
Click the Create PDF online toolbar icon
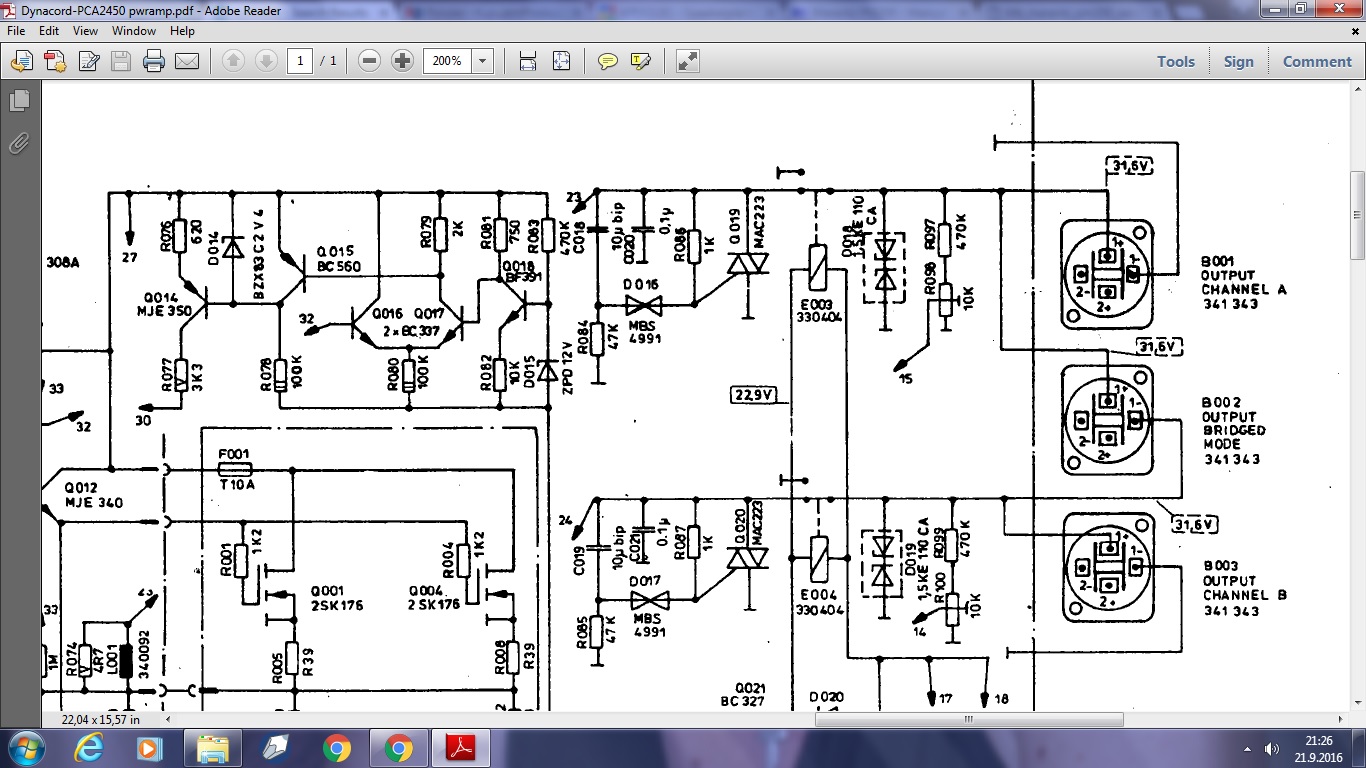click(21, 61)
